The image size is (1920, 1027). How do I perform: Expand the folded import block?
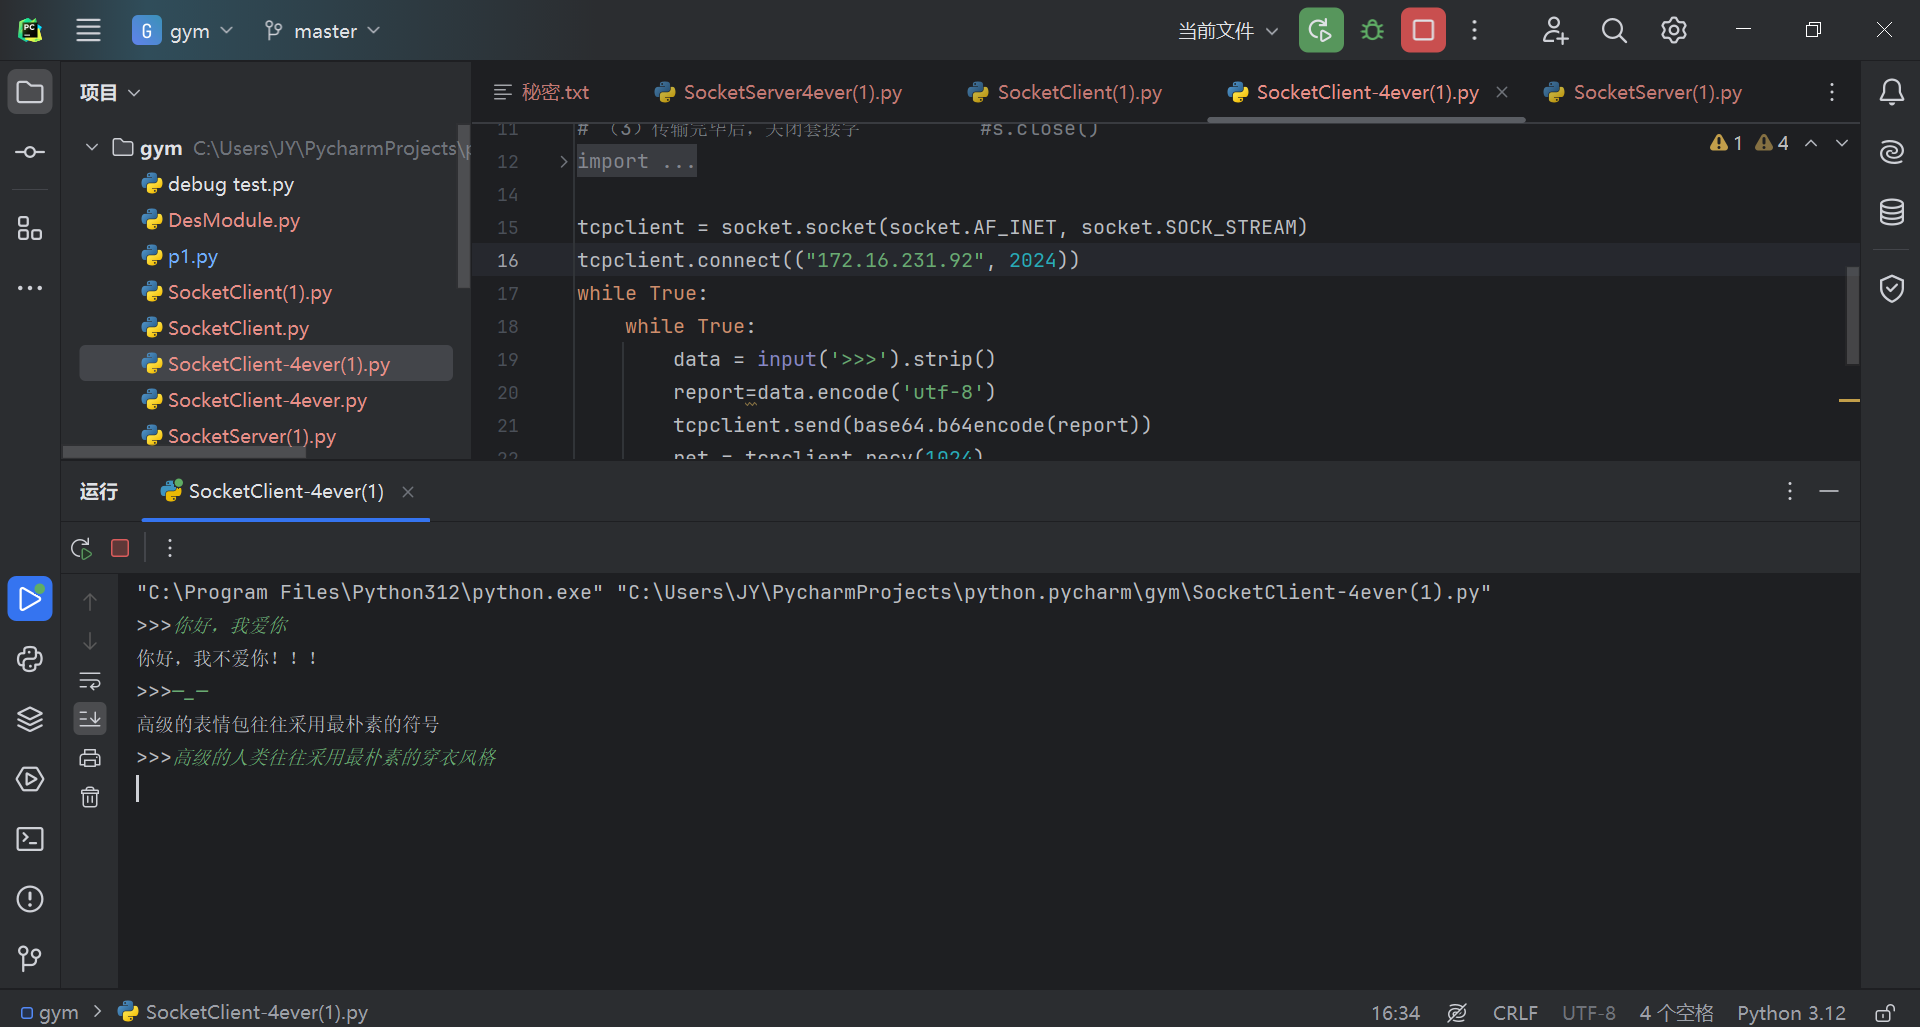564,161
